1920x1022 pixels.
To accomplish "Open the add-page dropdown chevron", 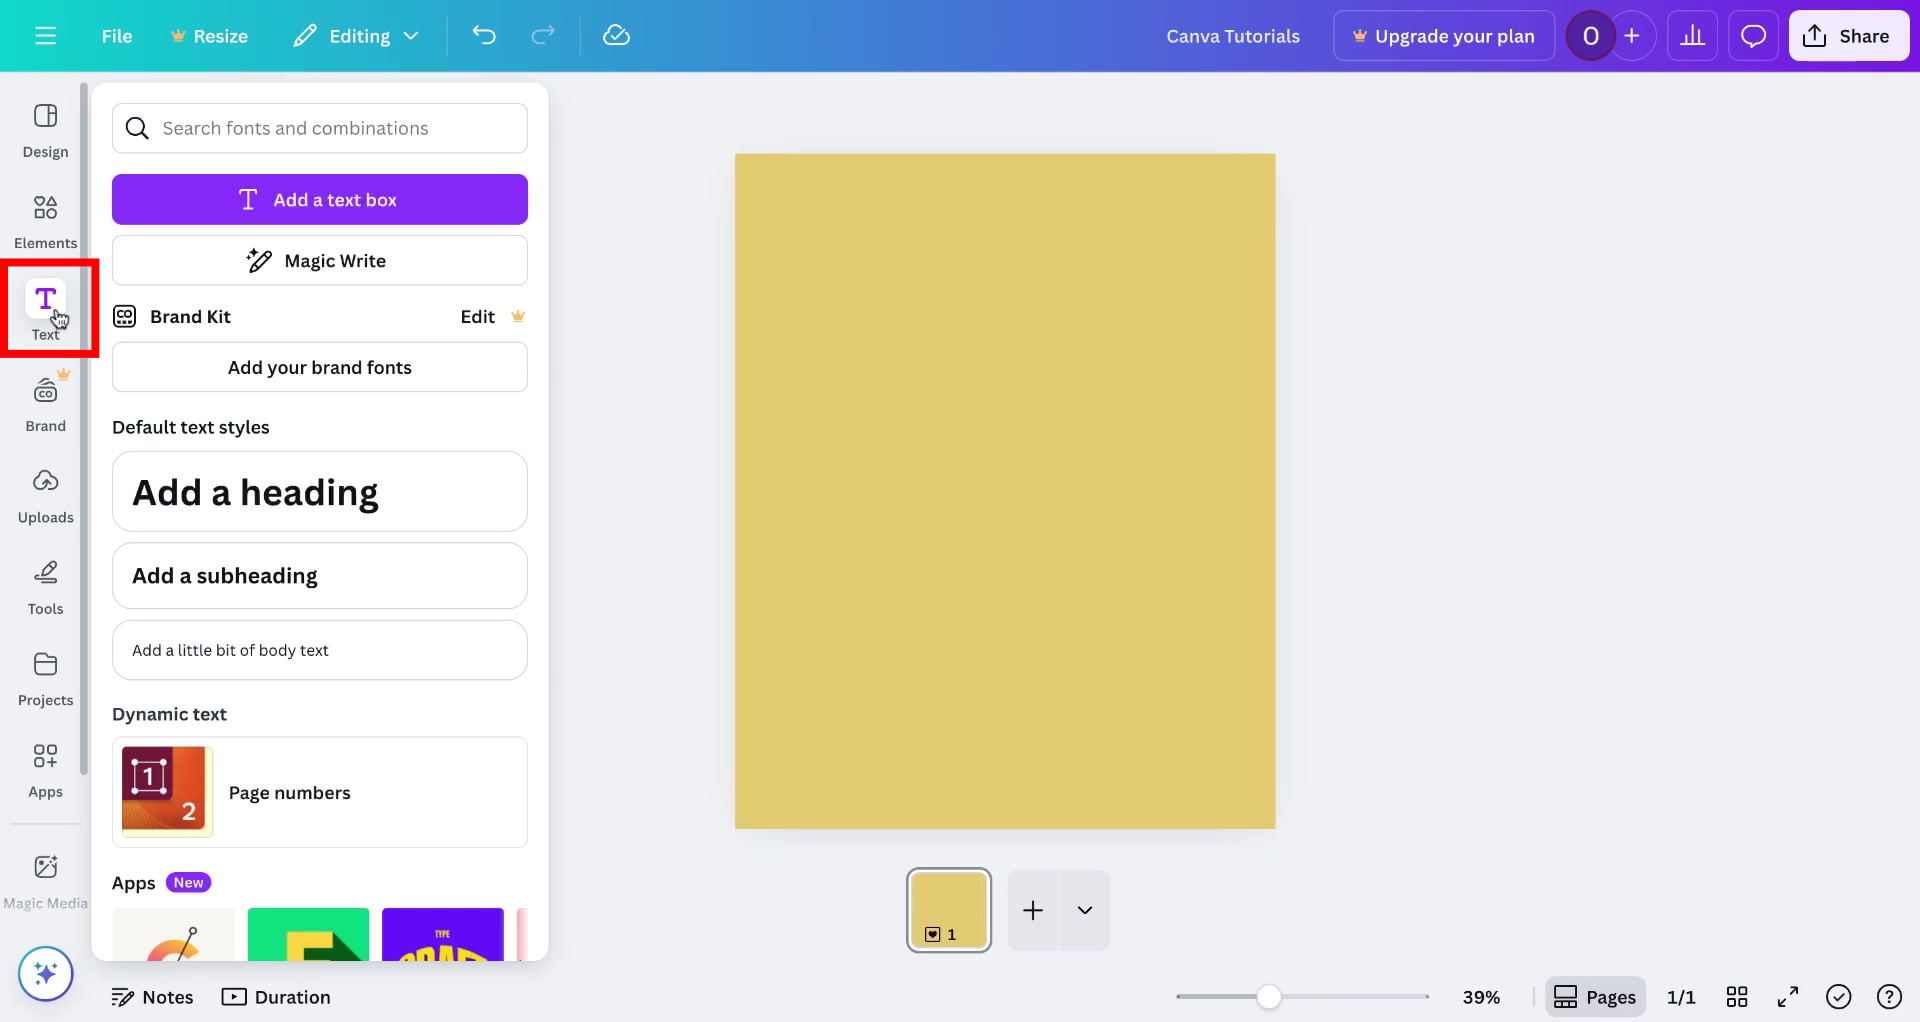I will pyautogui.click(x=1085, y=910).
